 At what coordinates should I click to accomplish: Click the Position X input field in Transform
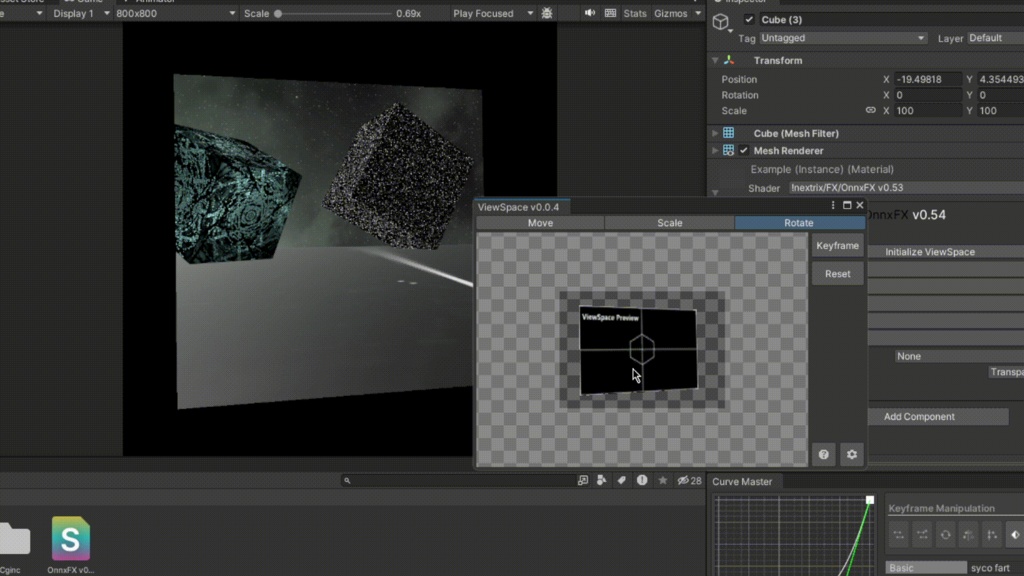coord(927,78)
